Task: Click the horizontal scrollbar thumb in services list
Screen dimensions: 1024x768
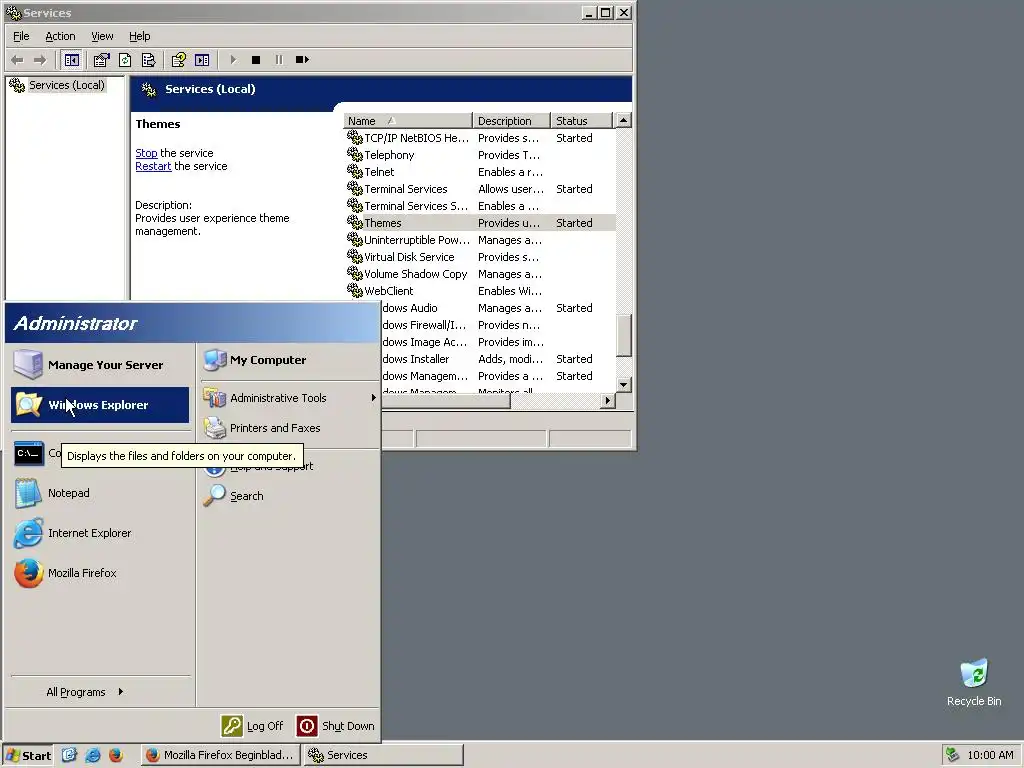Action: pos(445,400)
